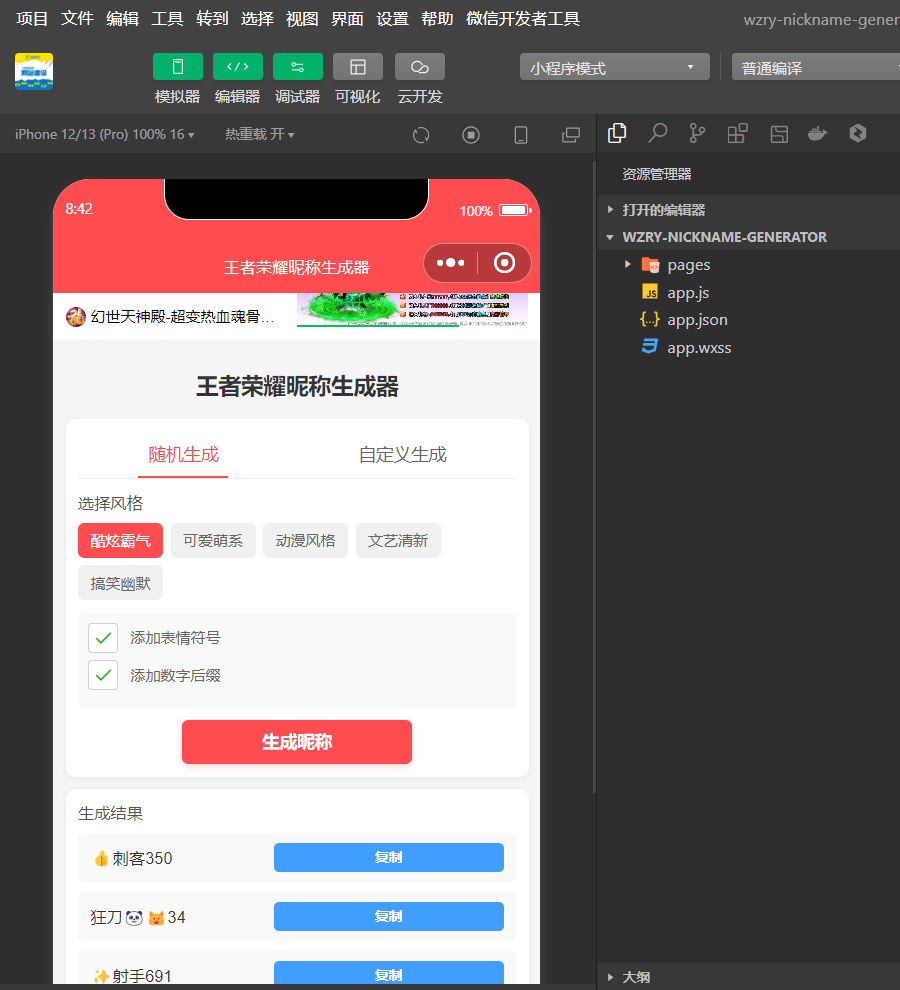Click the app.wxss stylesheet icon

pyautogui.click(x=650, y=347)
